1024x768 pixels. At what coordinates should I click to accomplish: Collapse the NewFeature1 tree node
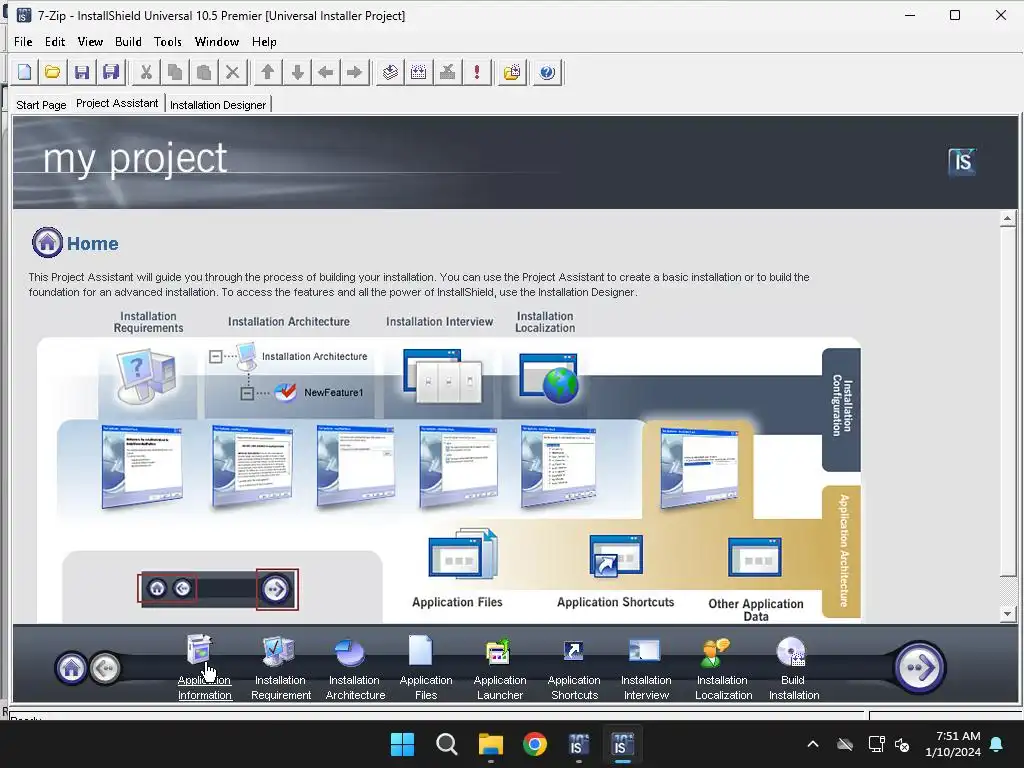[247, 393]
